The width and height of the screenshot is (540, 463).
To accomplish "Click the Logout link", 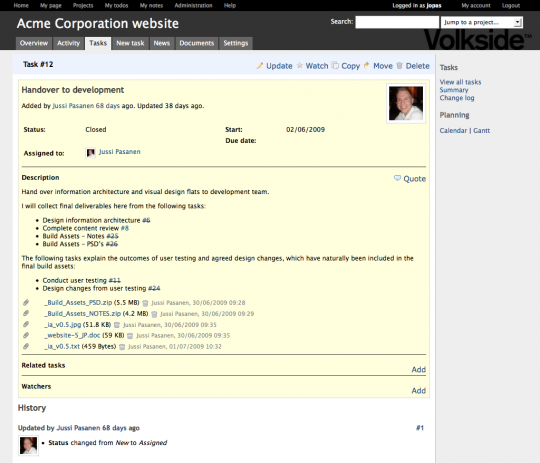I will 511,6.
